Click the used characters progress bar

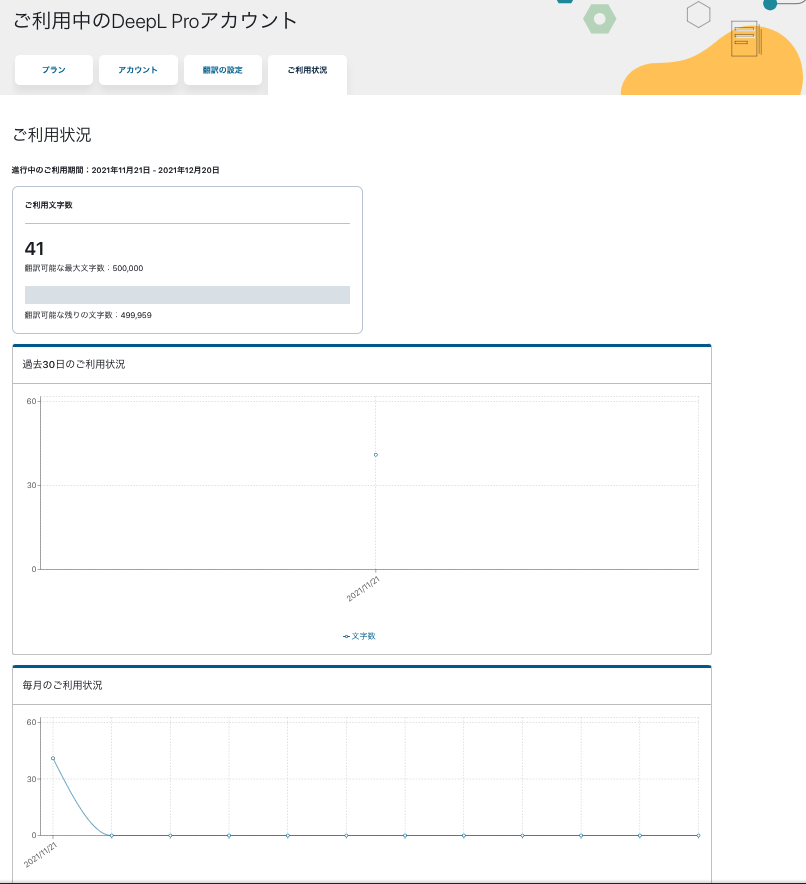[x=187, y=295]
